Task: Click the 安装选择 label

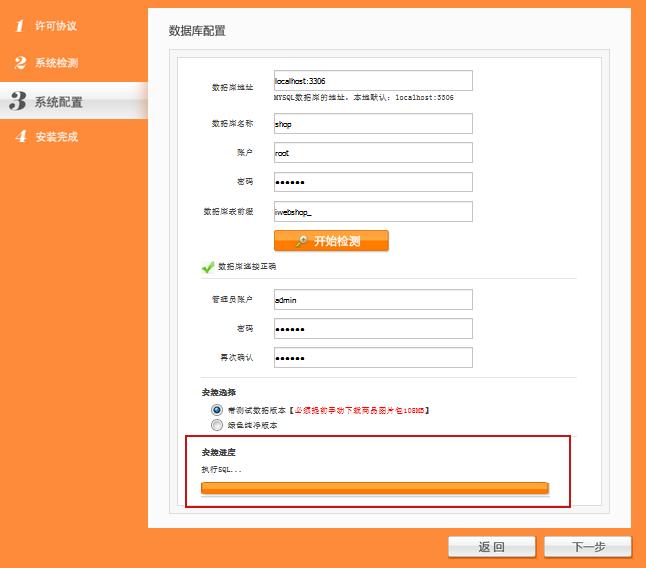Action: 218,392
